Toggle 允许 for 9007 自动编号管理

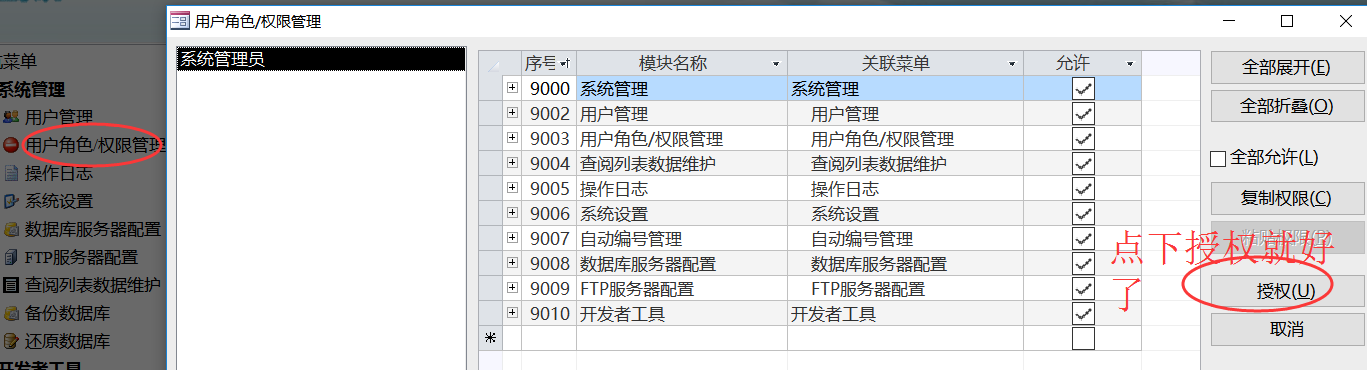(1083, 239)
